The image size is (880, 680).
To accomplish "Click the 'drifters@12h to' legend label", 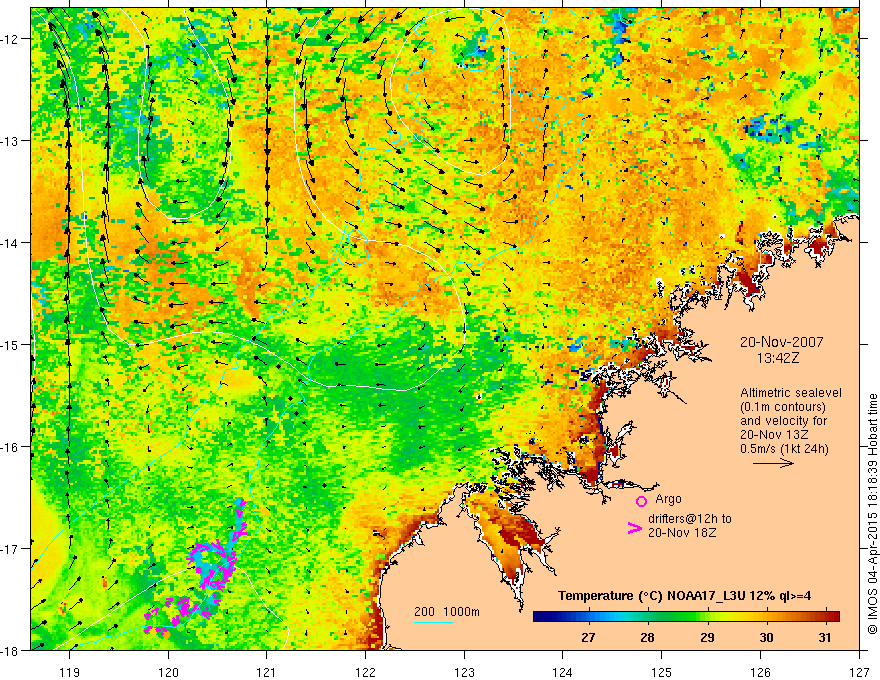I will coord(690,519).
